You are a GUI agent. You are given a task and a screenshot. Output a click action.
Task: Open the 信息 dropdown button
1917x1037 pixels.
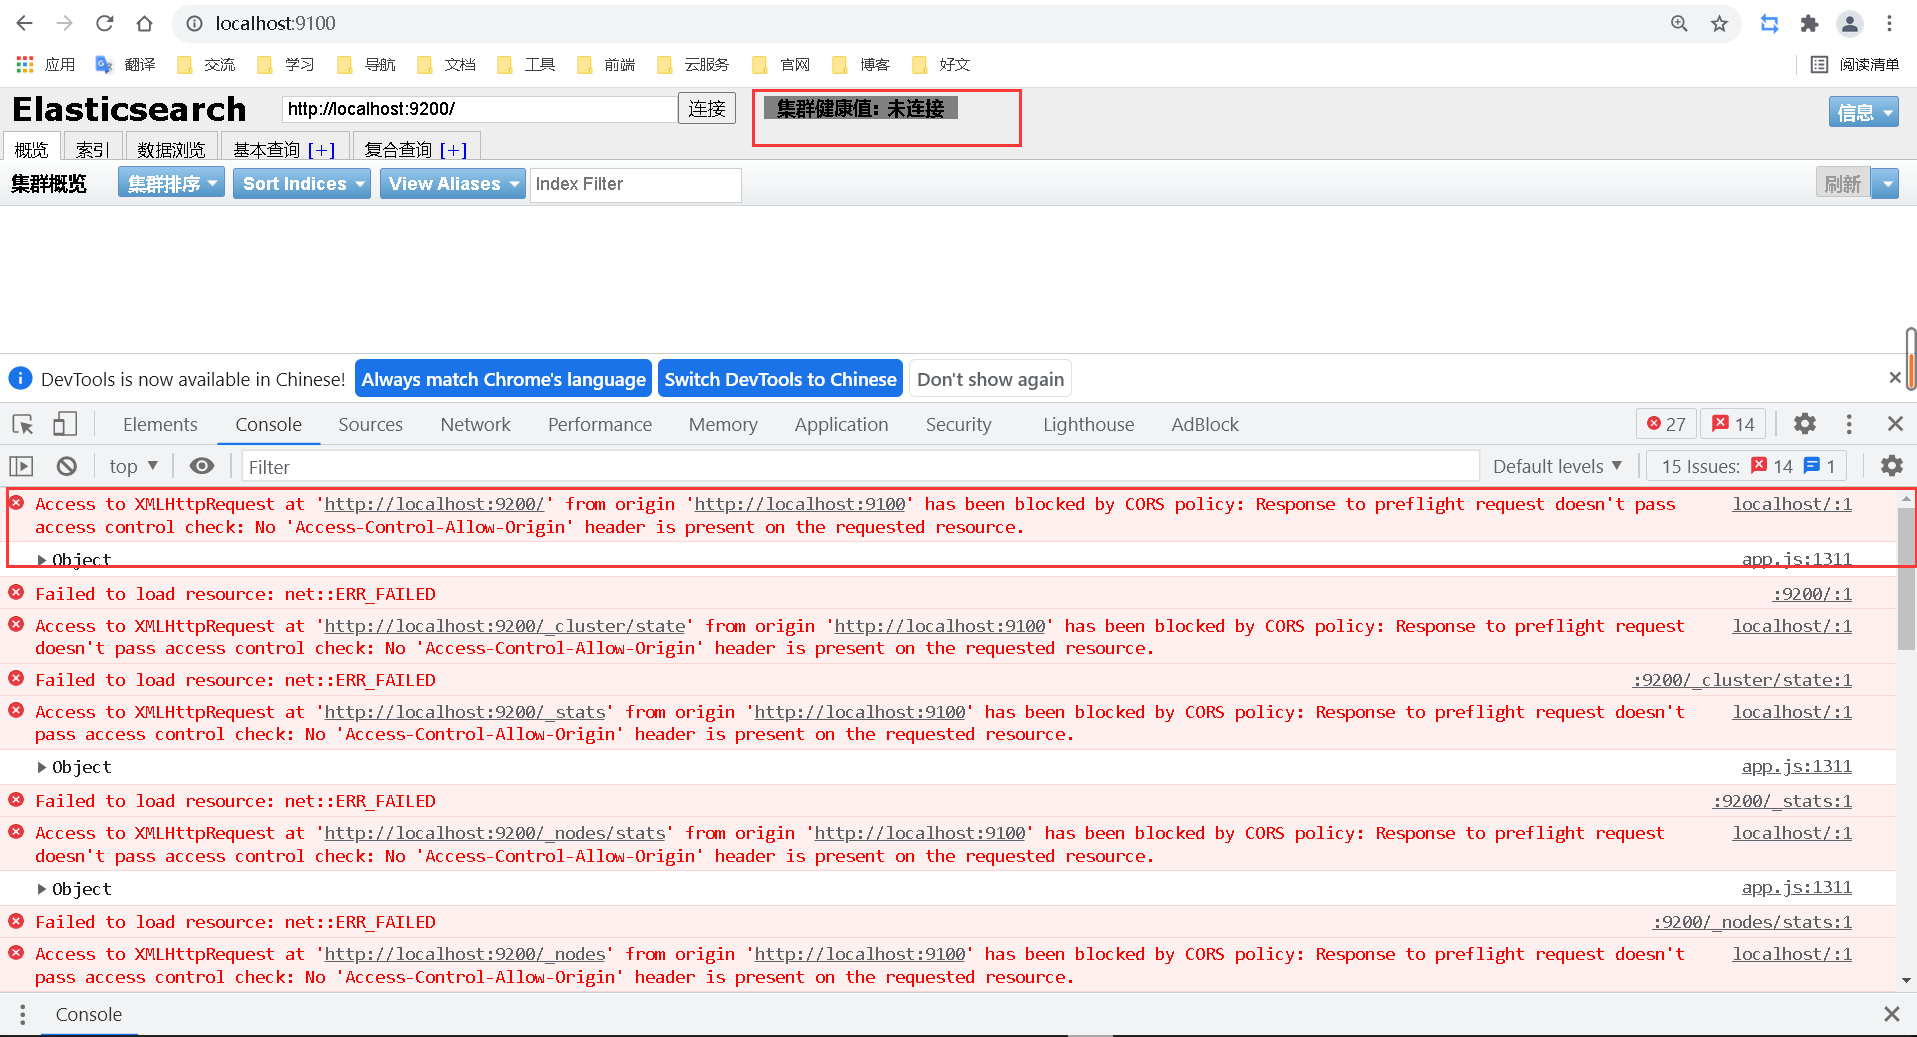click(1863, 112)
